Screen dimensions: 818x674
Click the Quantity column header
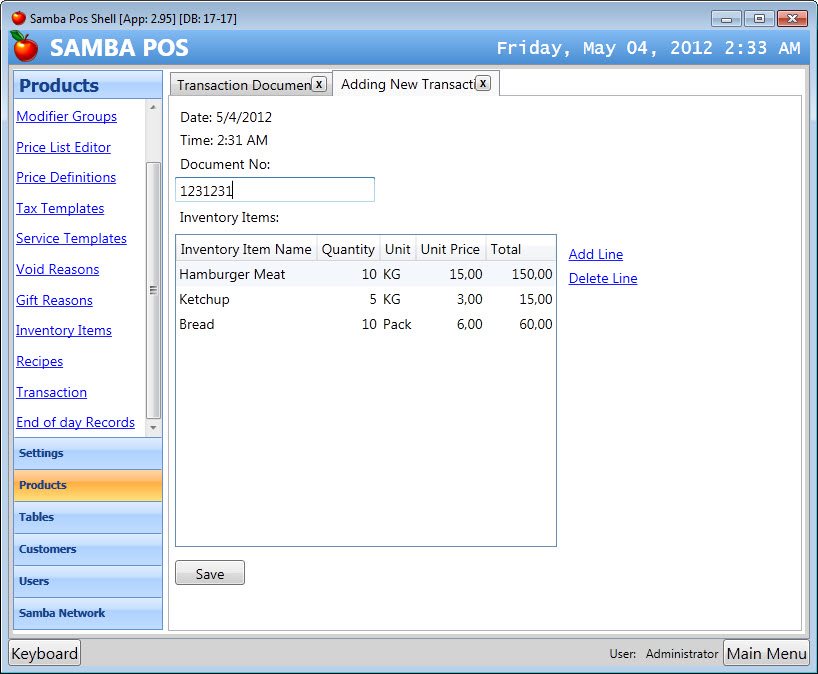[x=348, y=249]
